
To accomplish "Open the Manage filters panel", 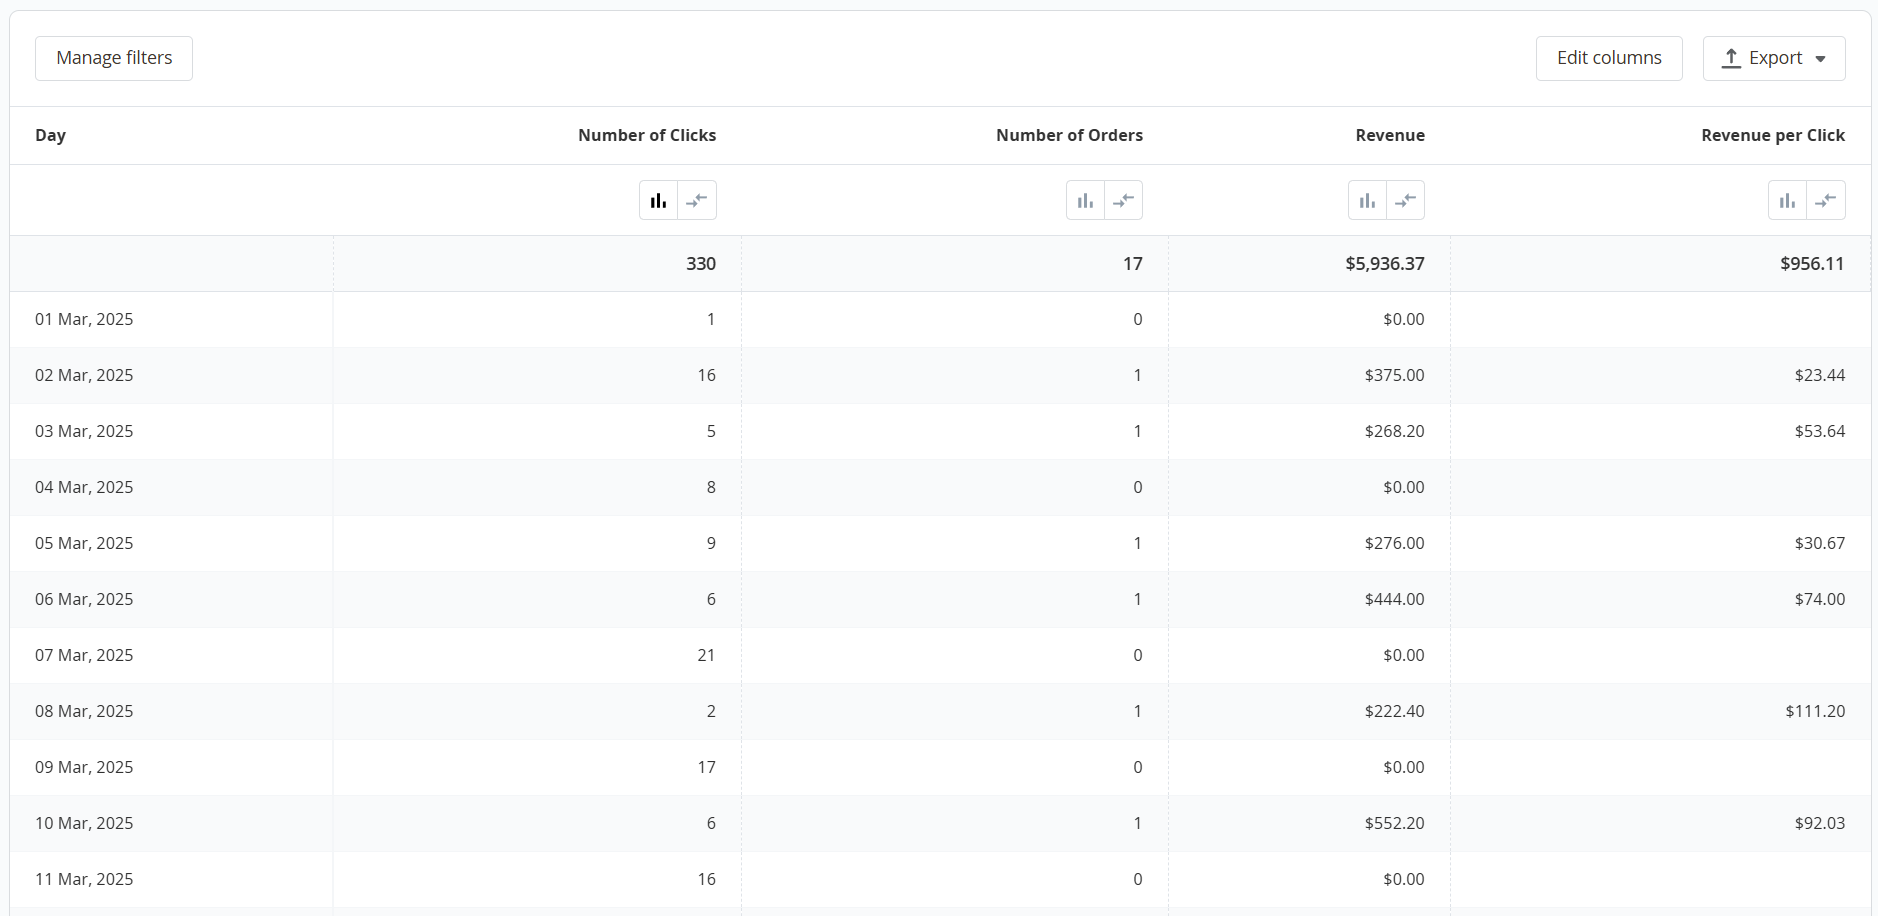I will tap(114, 58).
